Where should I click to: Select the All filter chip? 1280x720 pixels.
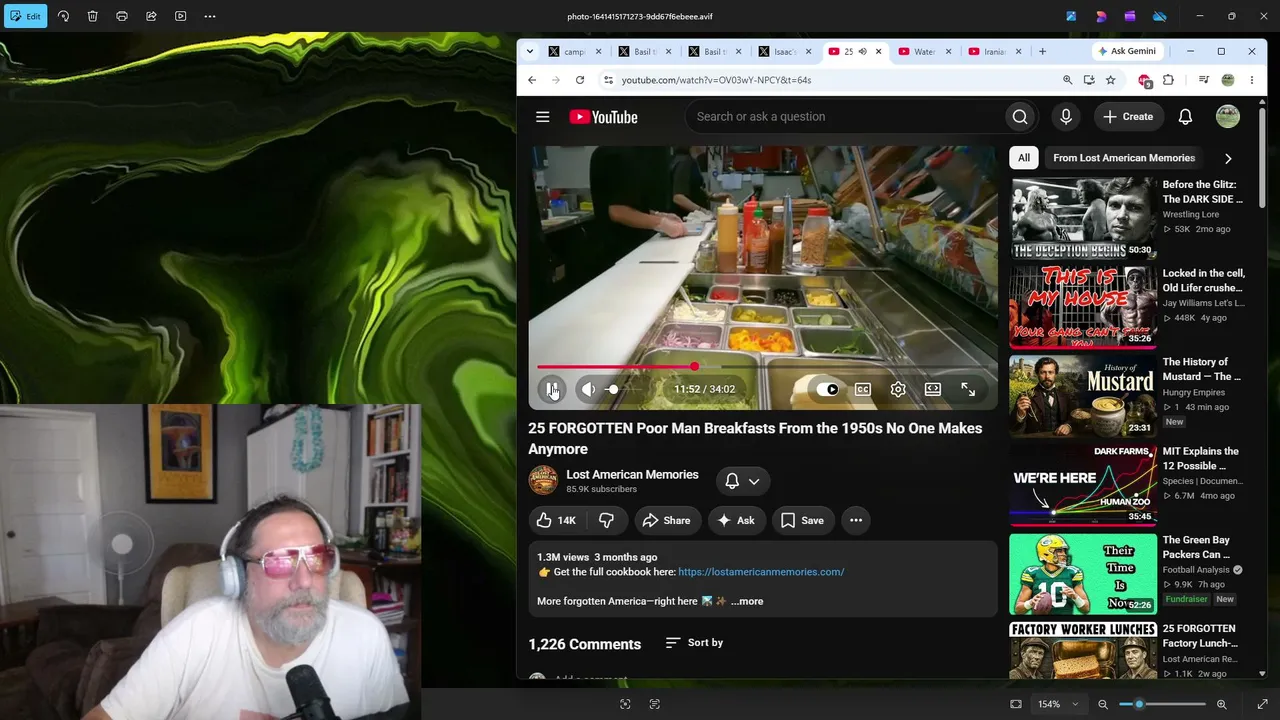[x=1024, y=158]
